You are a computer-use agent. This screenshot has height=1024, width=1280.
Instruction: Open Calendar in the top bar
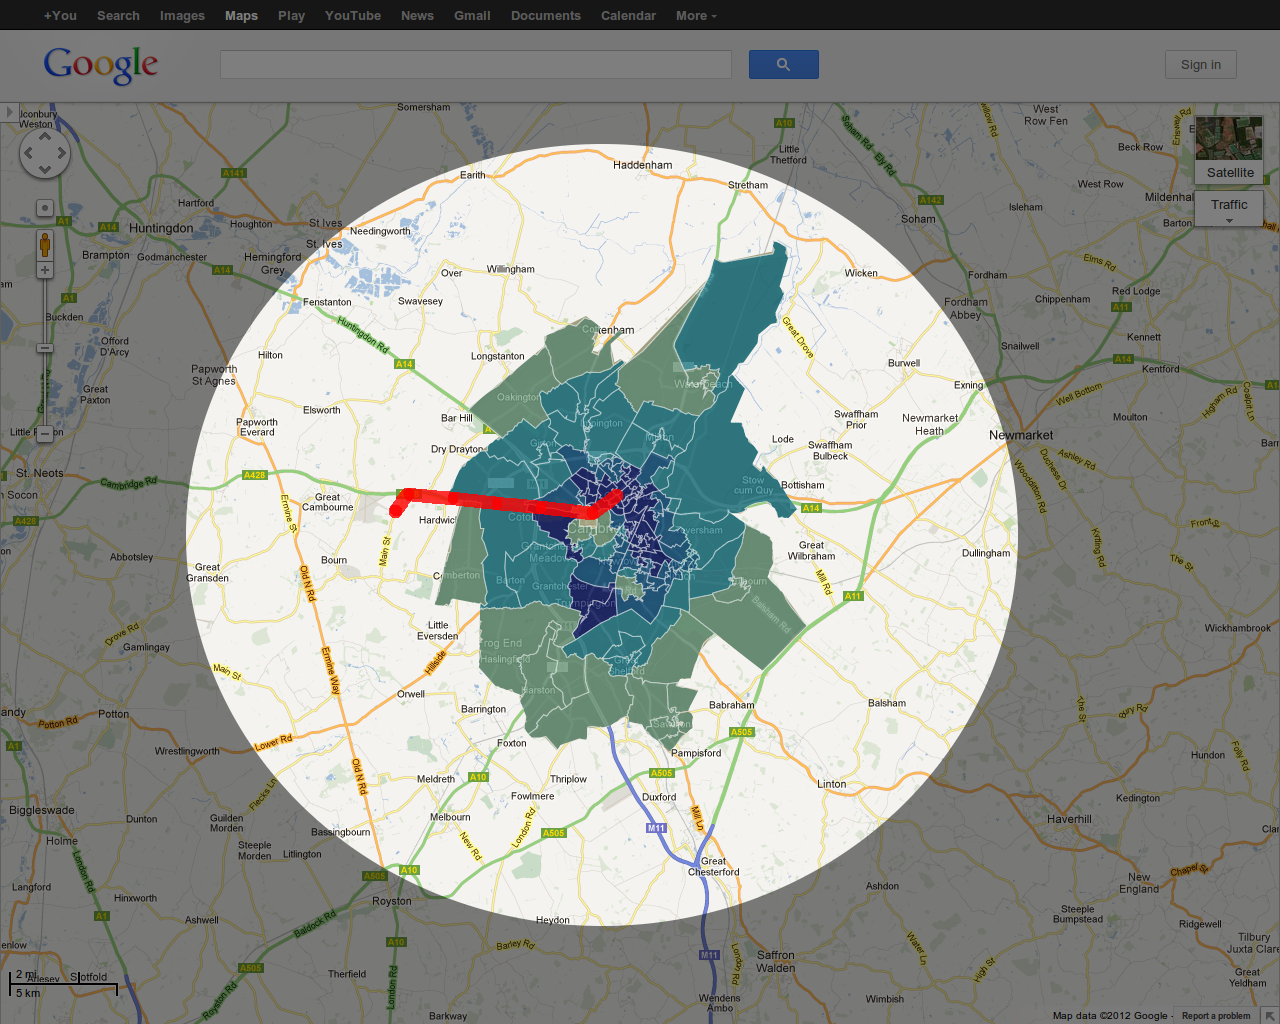[628, 16]
